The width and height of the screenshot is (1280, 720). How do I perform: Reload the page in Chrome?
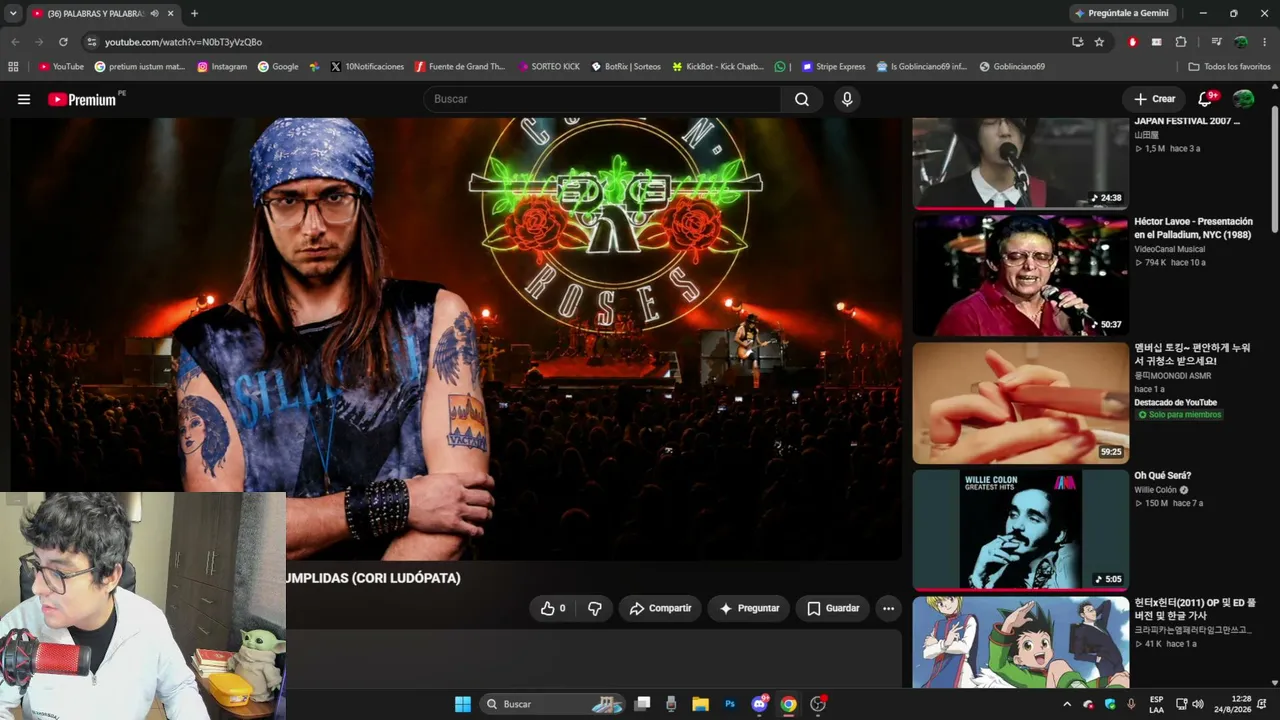click(x=63, y=42)
